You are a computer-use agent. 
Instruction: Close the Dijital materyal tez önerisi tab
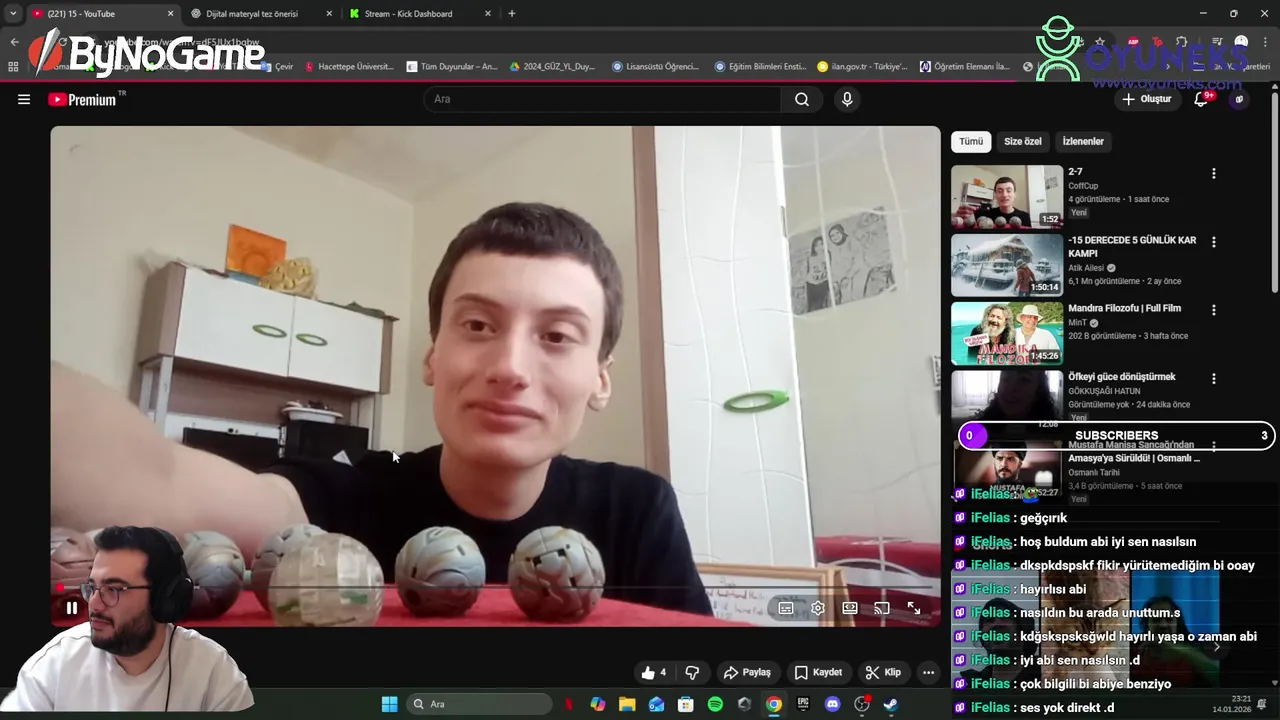[x=329, y=14]
